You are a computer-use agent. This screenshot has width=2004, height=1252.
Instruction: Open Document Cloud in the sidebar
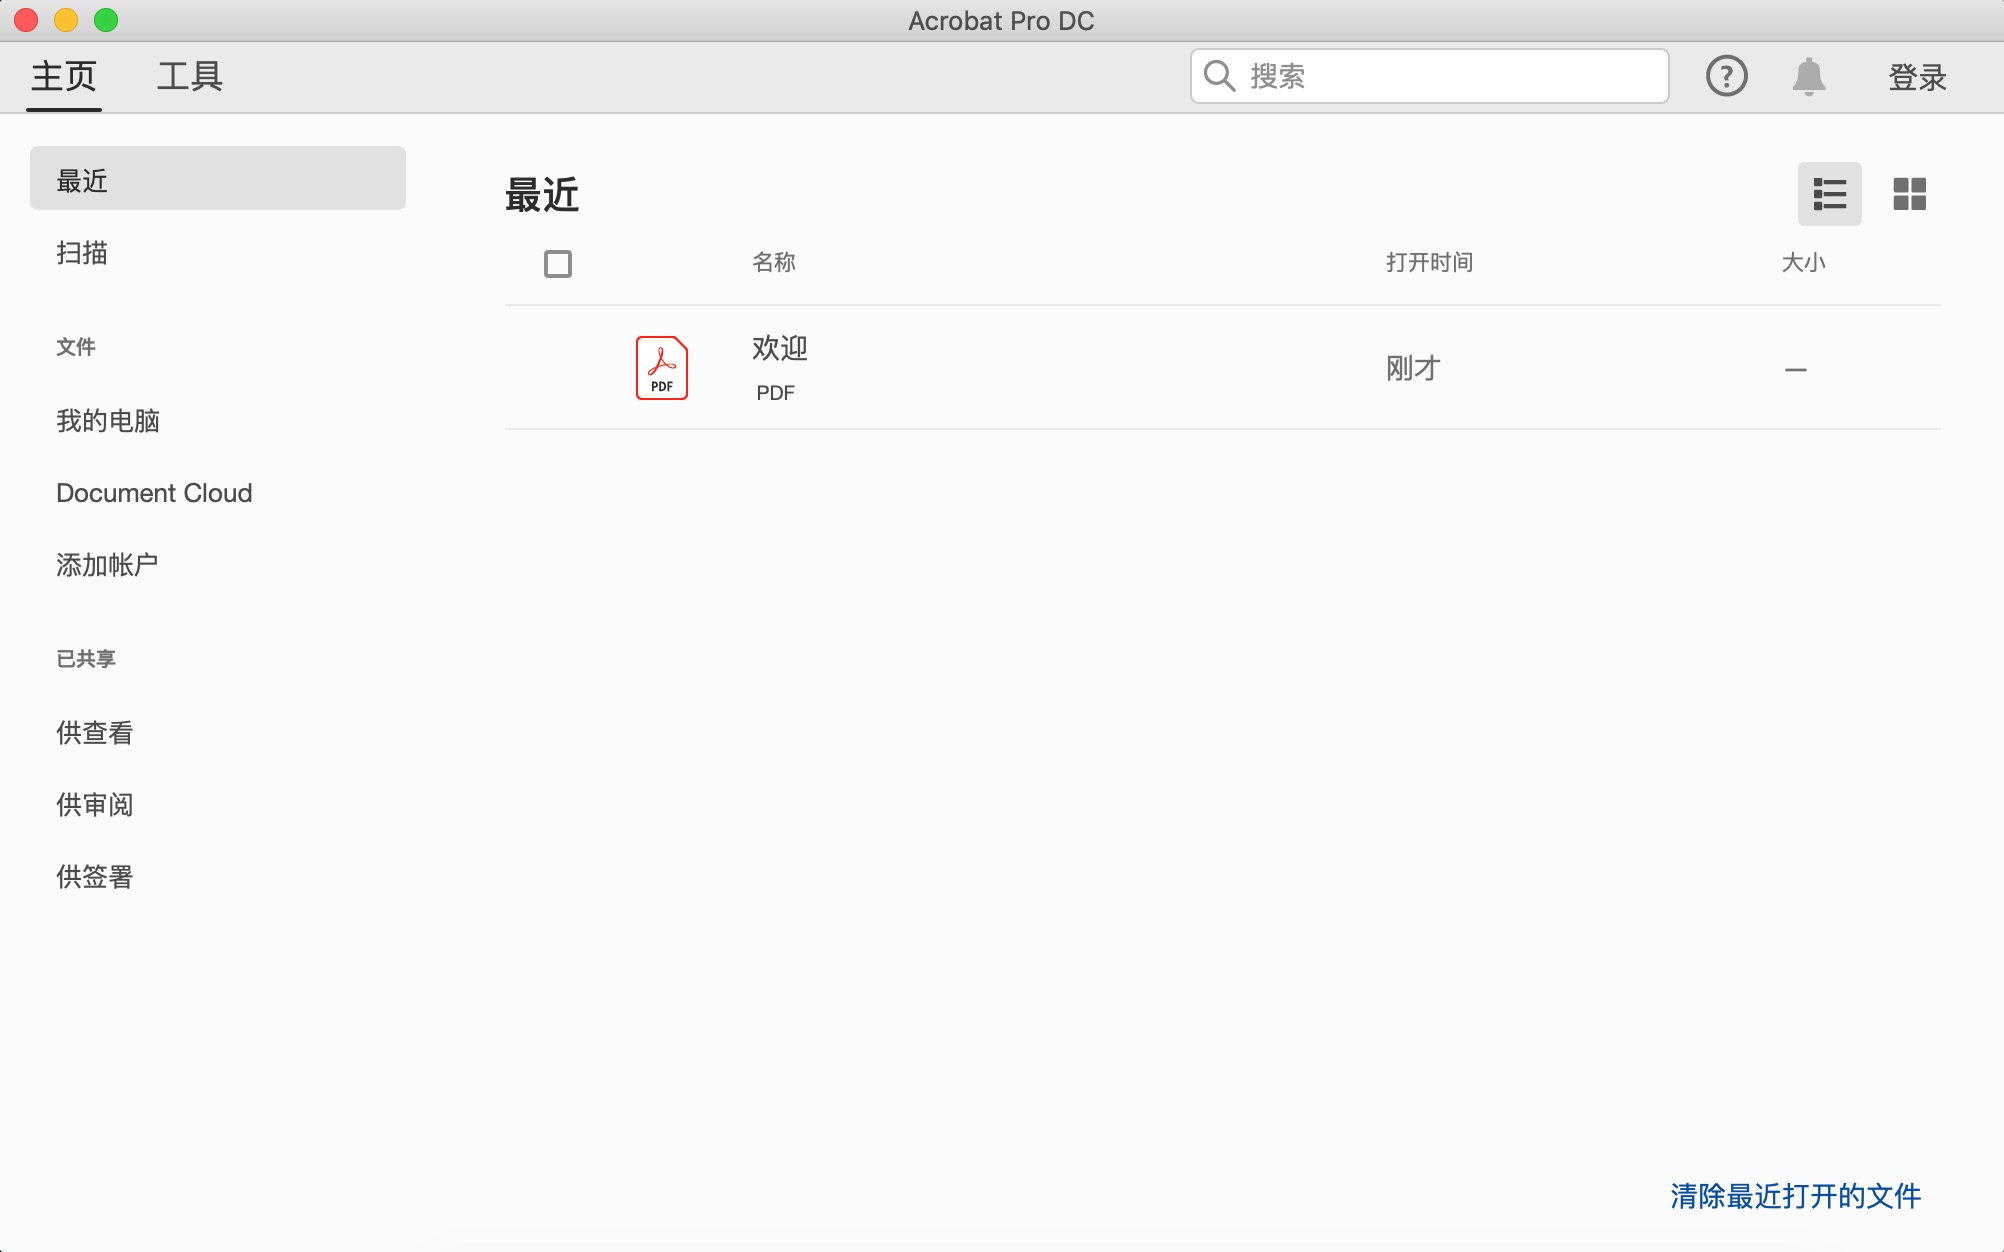pyautogui.click(x=154, y=493)
